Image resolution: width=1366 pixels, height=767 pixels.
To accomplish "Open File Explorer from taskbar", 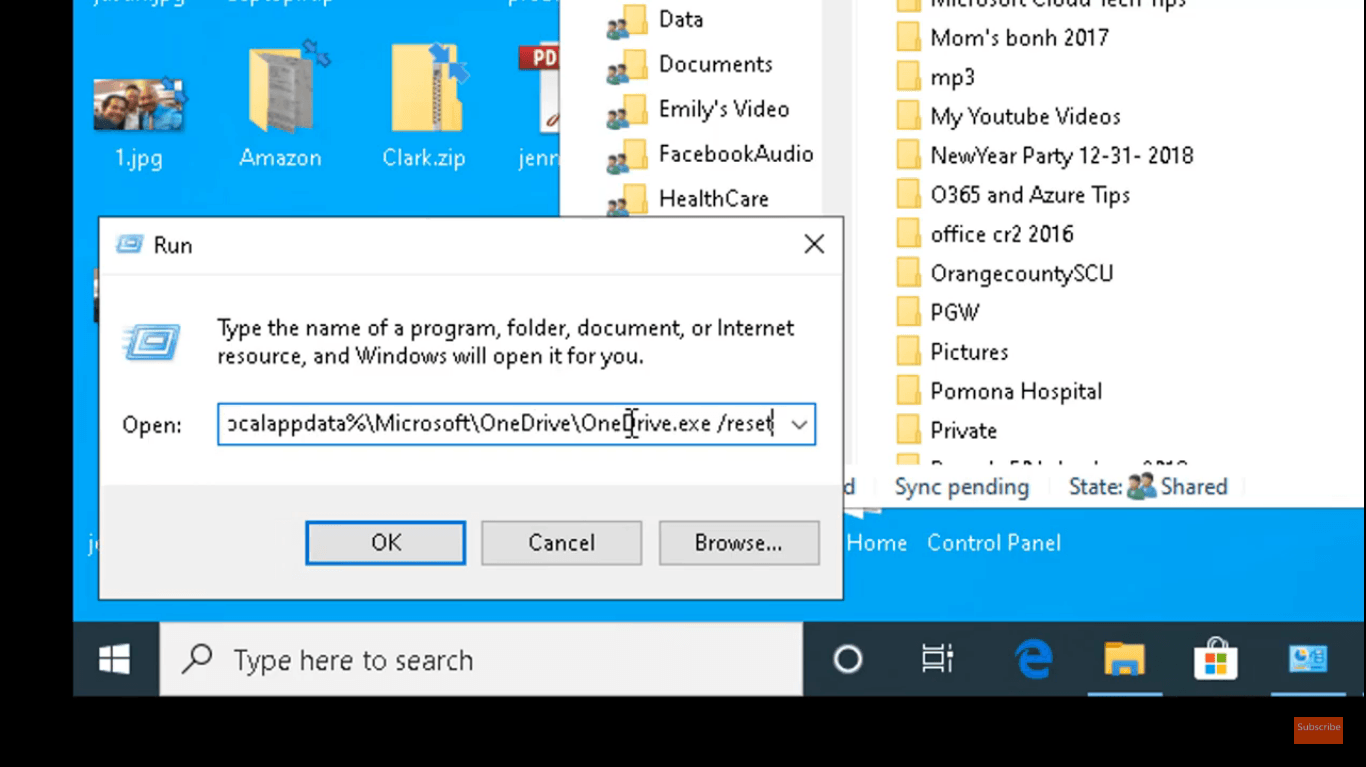I will pyautogui.click(x=1124, y=659).
